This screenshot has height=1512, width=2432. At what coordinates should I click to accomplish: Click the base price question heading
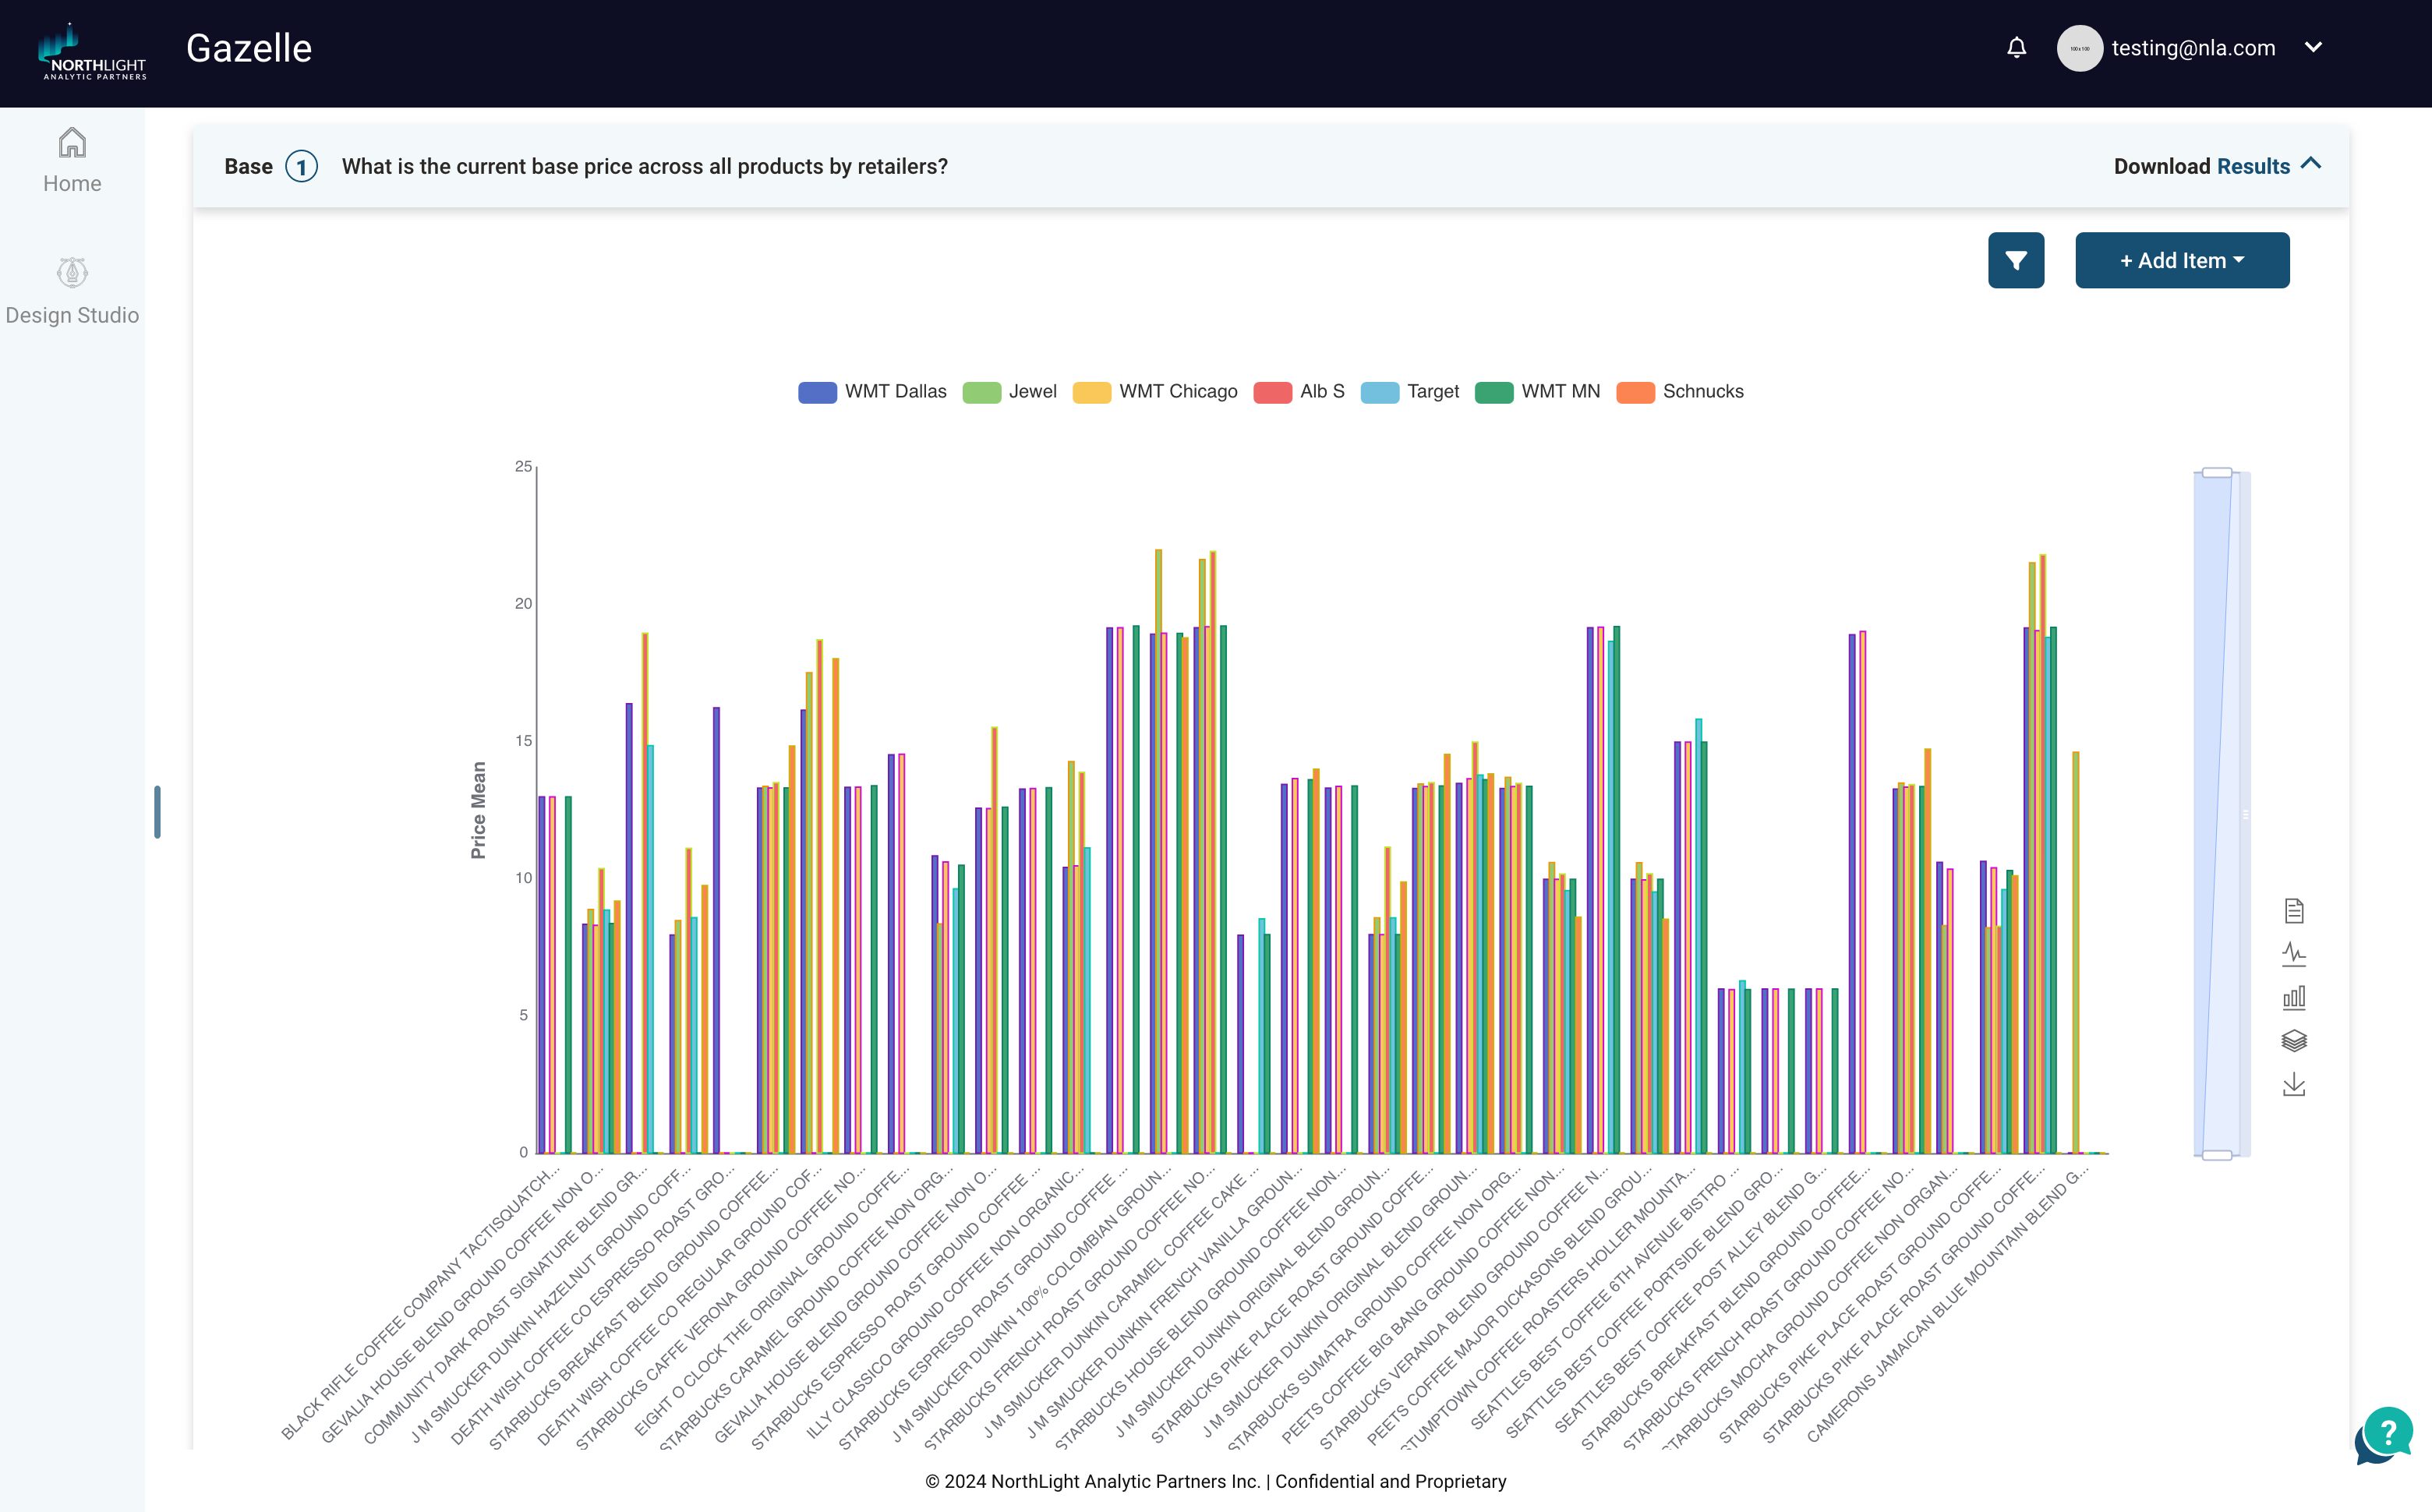[645, 166]
